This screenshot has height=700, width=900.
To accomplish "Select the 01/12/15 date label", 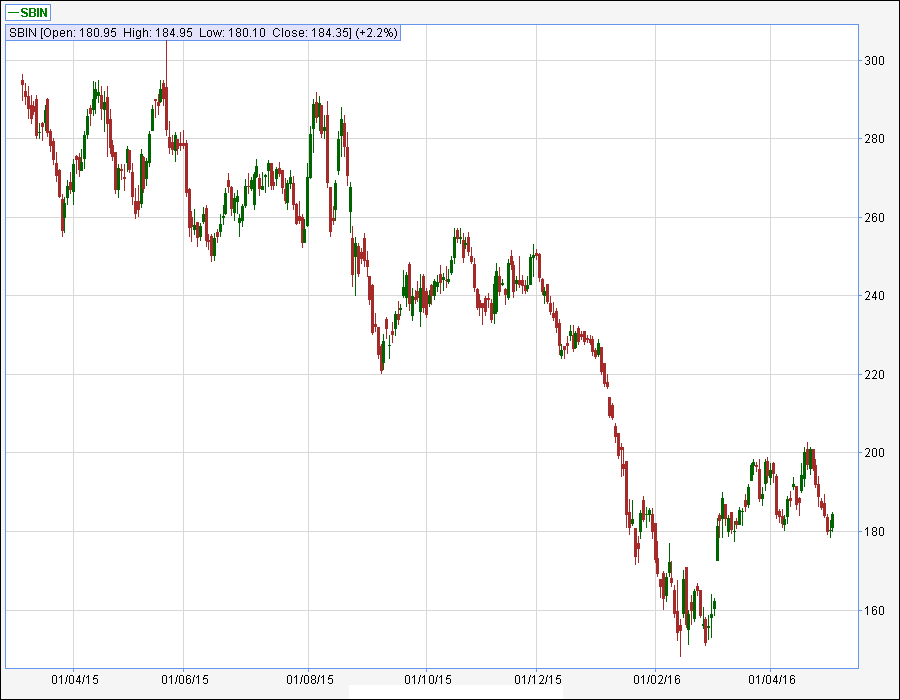I will coord(537,679).
